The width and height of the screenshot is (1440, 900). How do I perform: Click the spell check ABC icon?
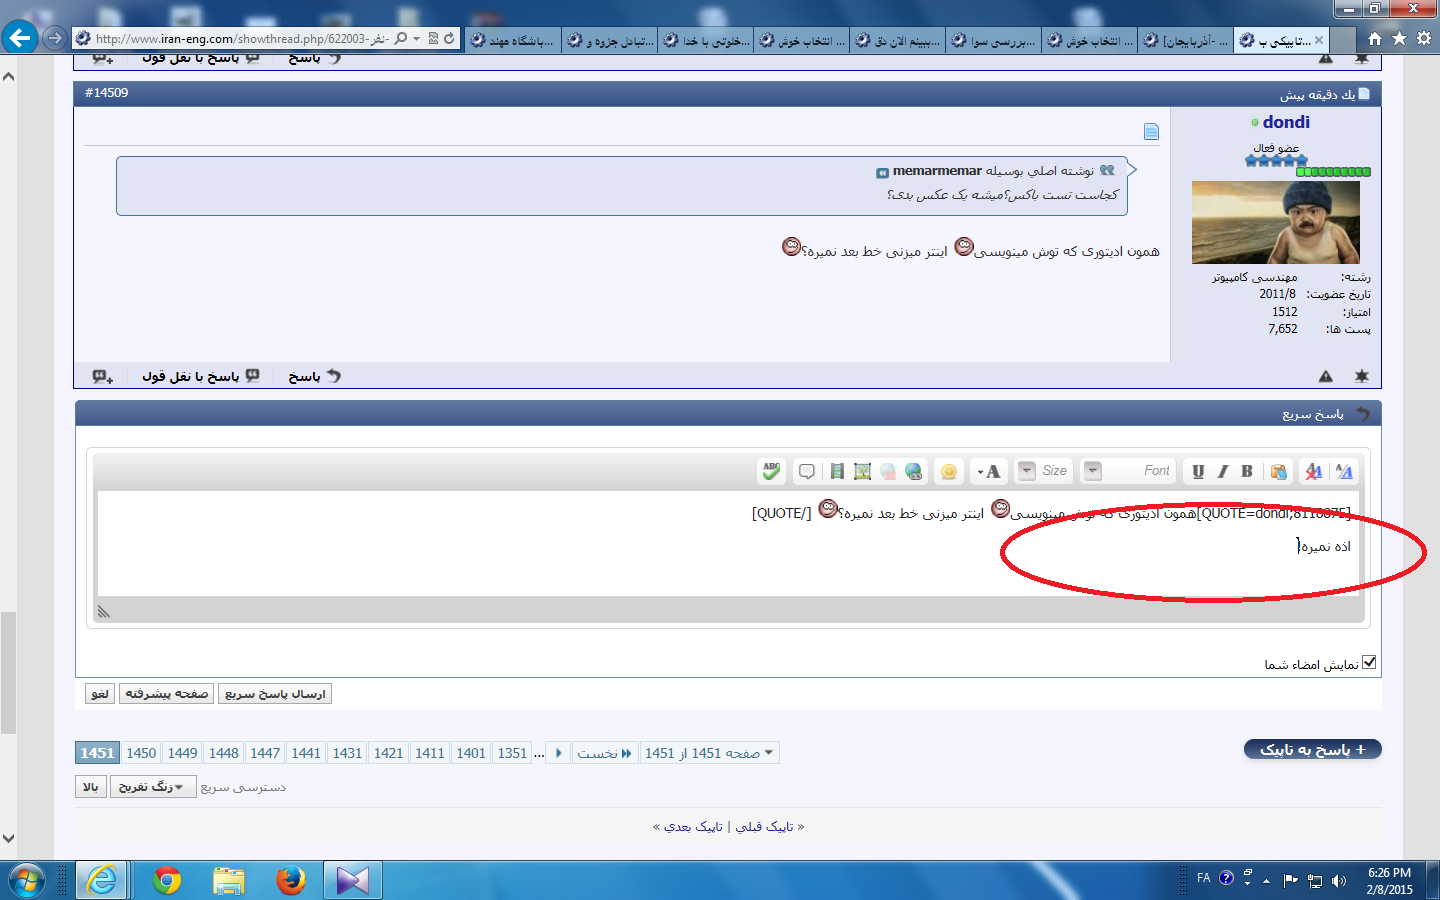pyautogui.click(x=771, y=471)
